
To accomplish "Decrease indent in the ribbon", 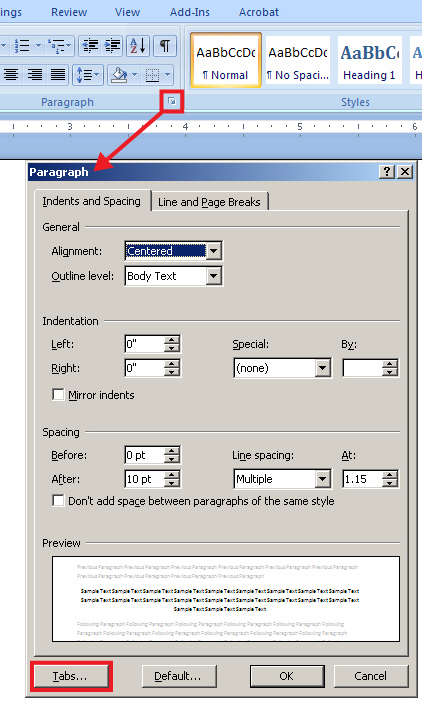I will pyautogui.click(x=90, y=46).
